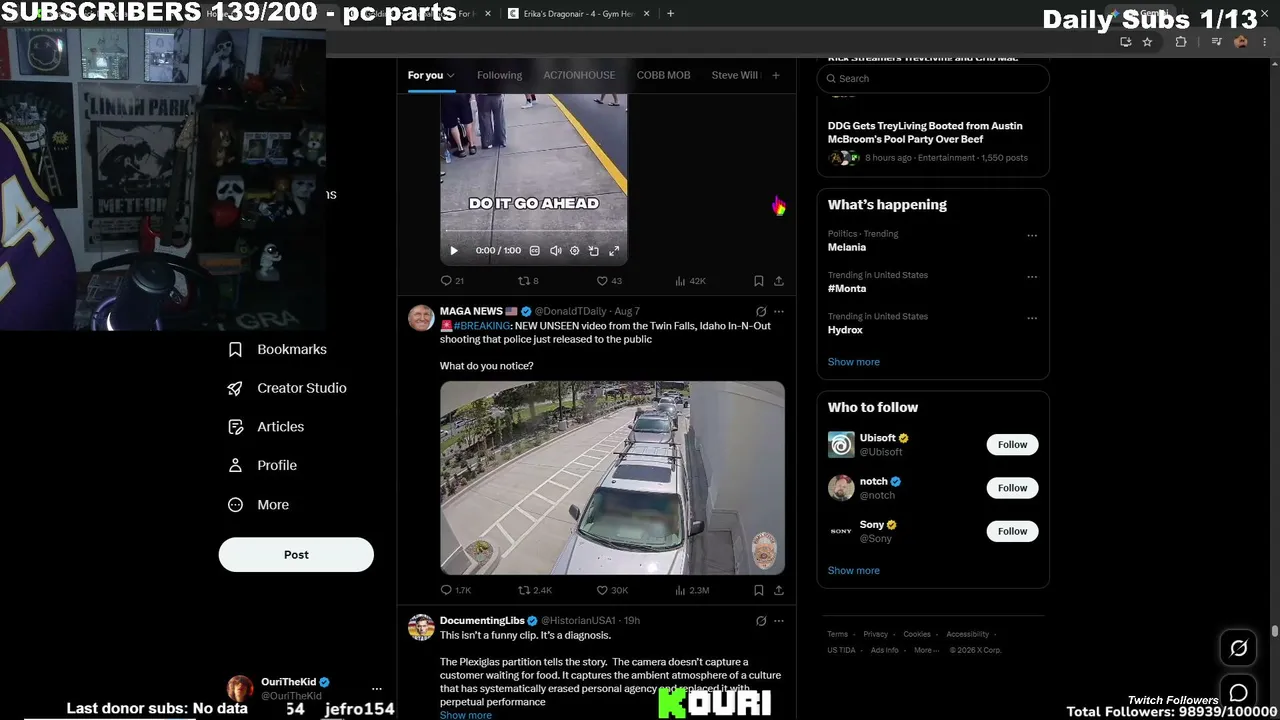Show more under What's happening
This screenshot has width=1280, height=720.
853,362
